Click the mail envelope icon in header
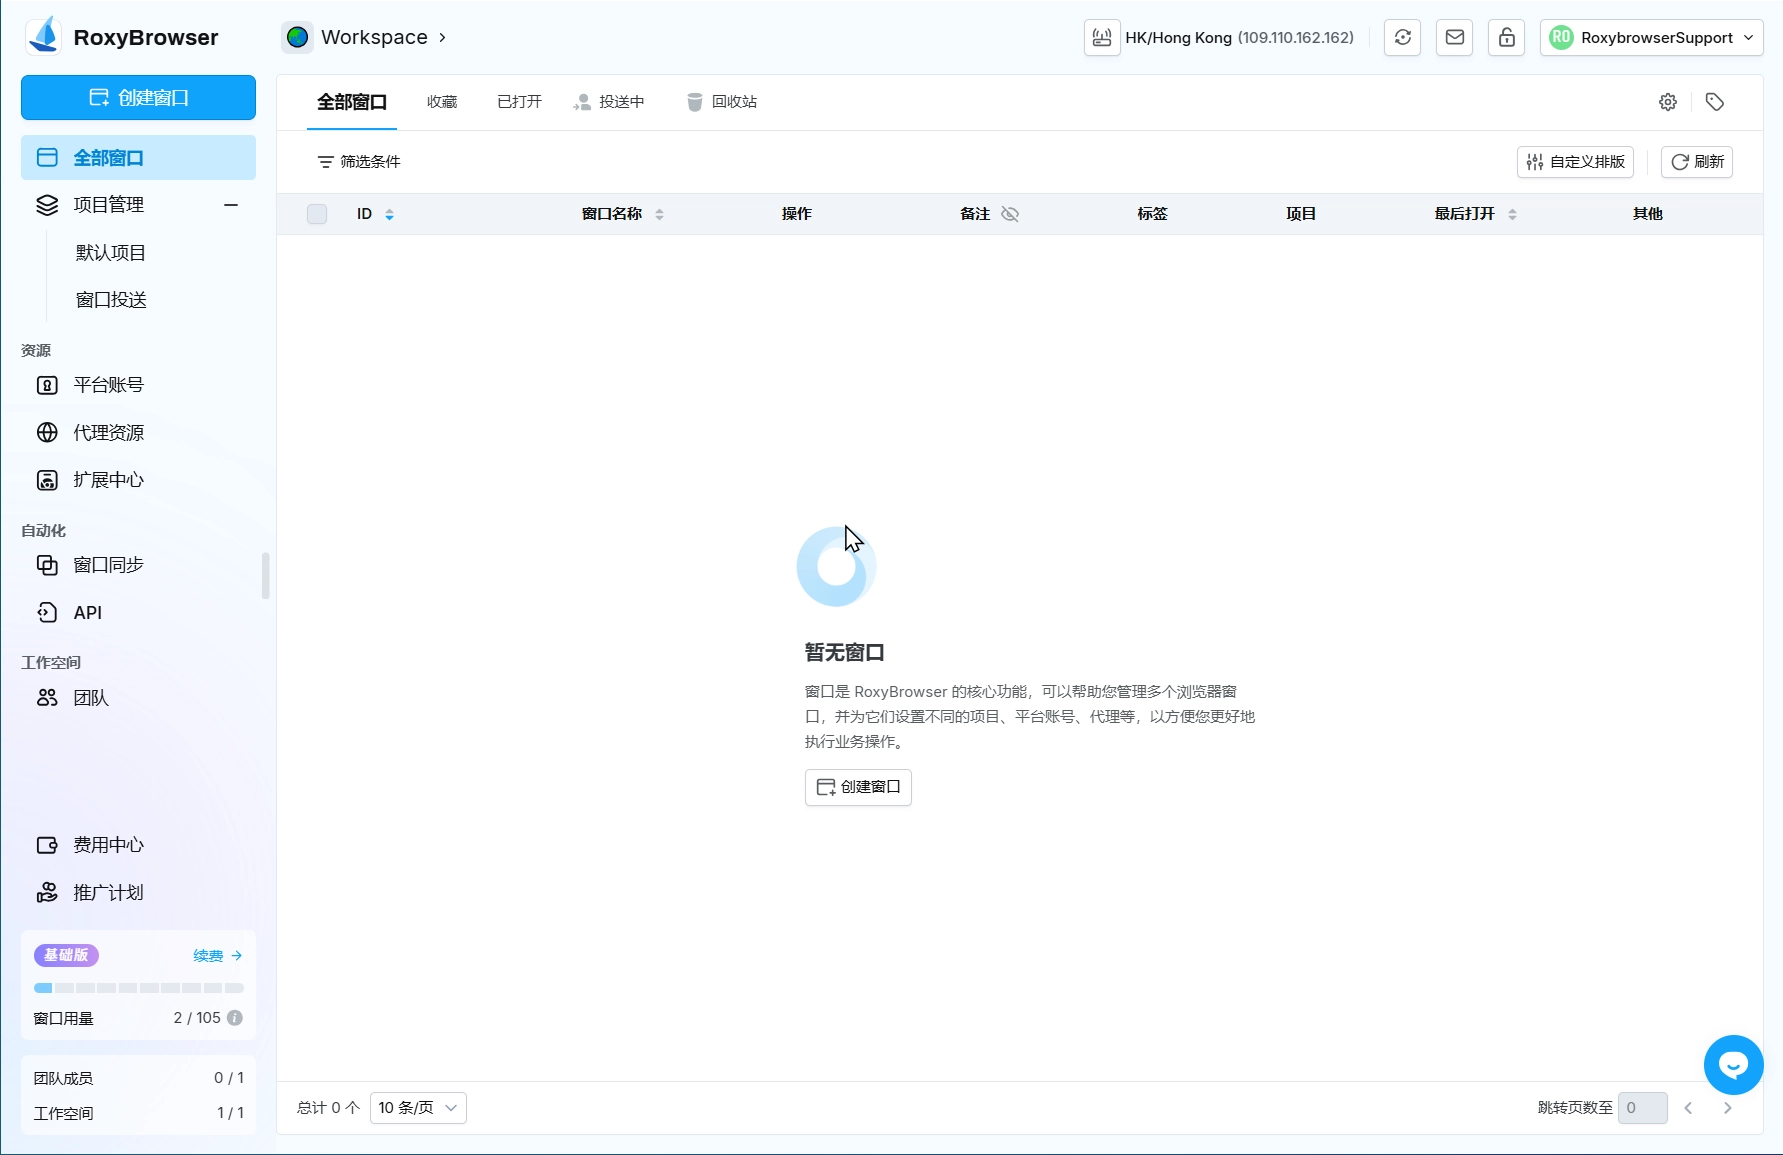Image resolution: width=1783 pixels, height=1155 pixels. pyautogui.click(x=1454, y=38)
